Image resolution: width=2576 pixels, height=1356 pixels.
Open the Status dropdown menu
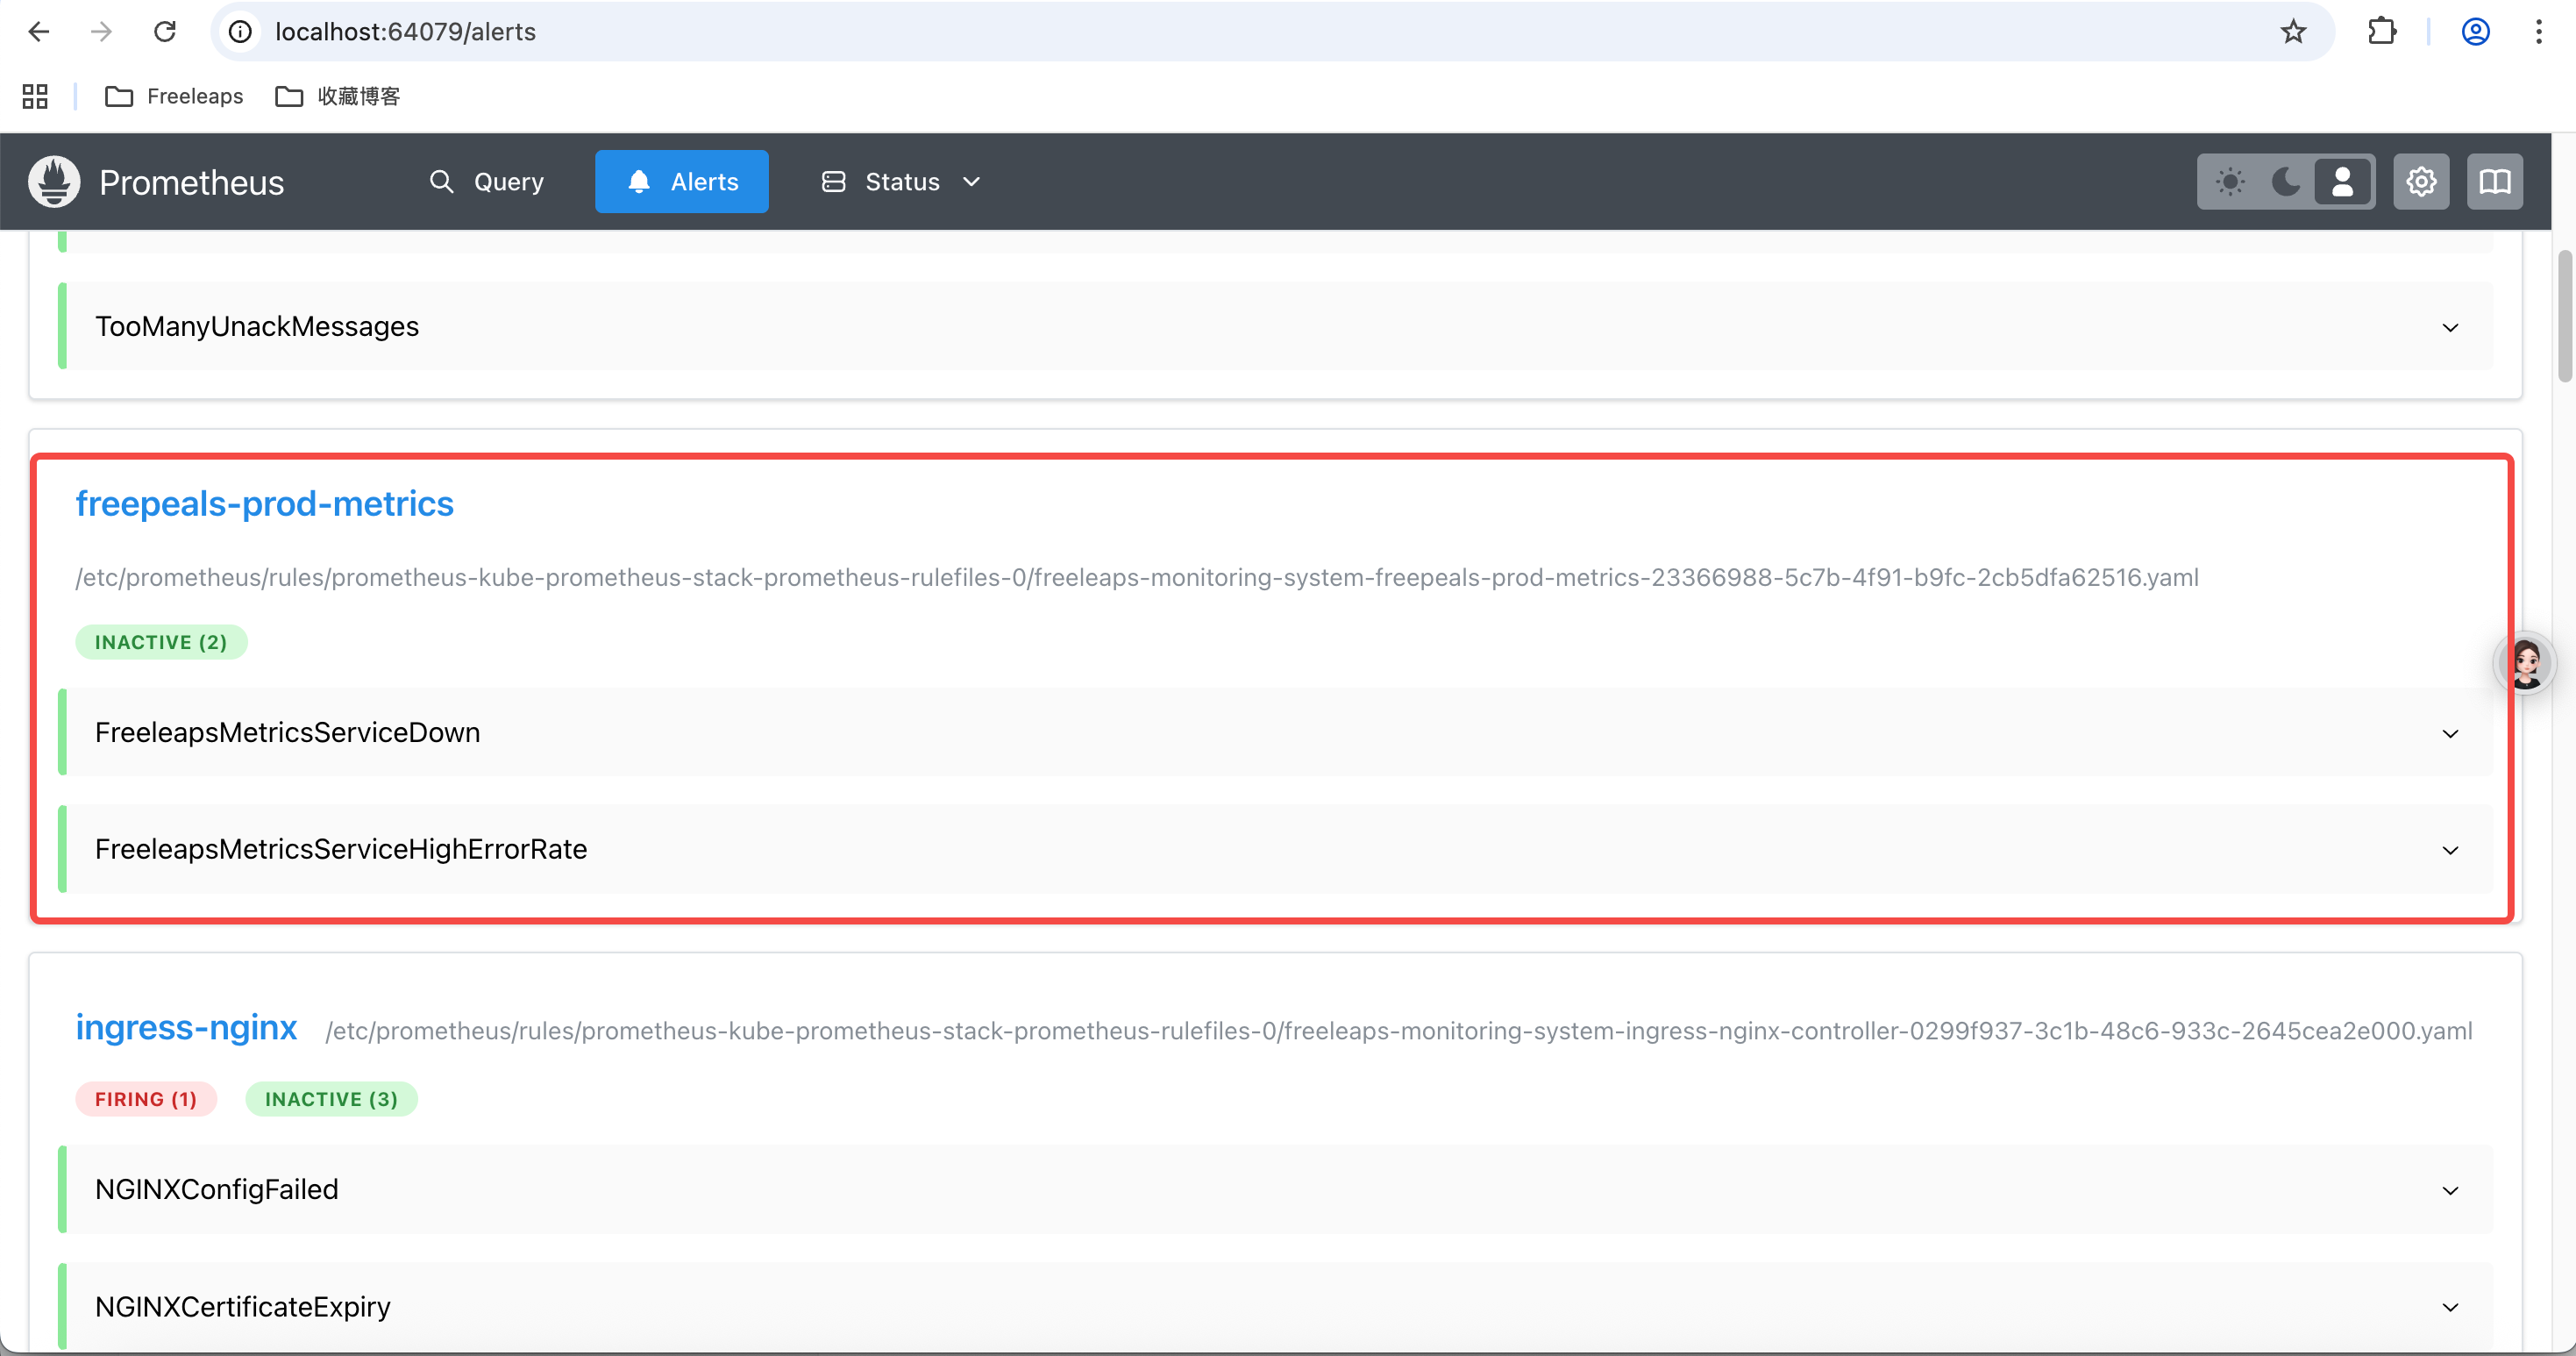click(901, 182)
